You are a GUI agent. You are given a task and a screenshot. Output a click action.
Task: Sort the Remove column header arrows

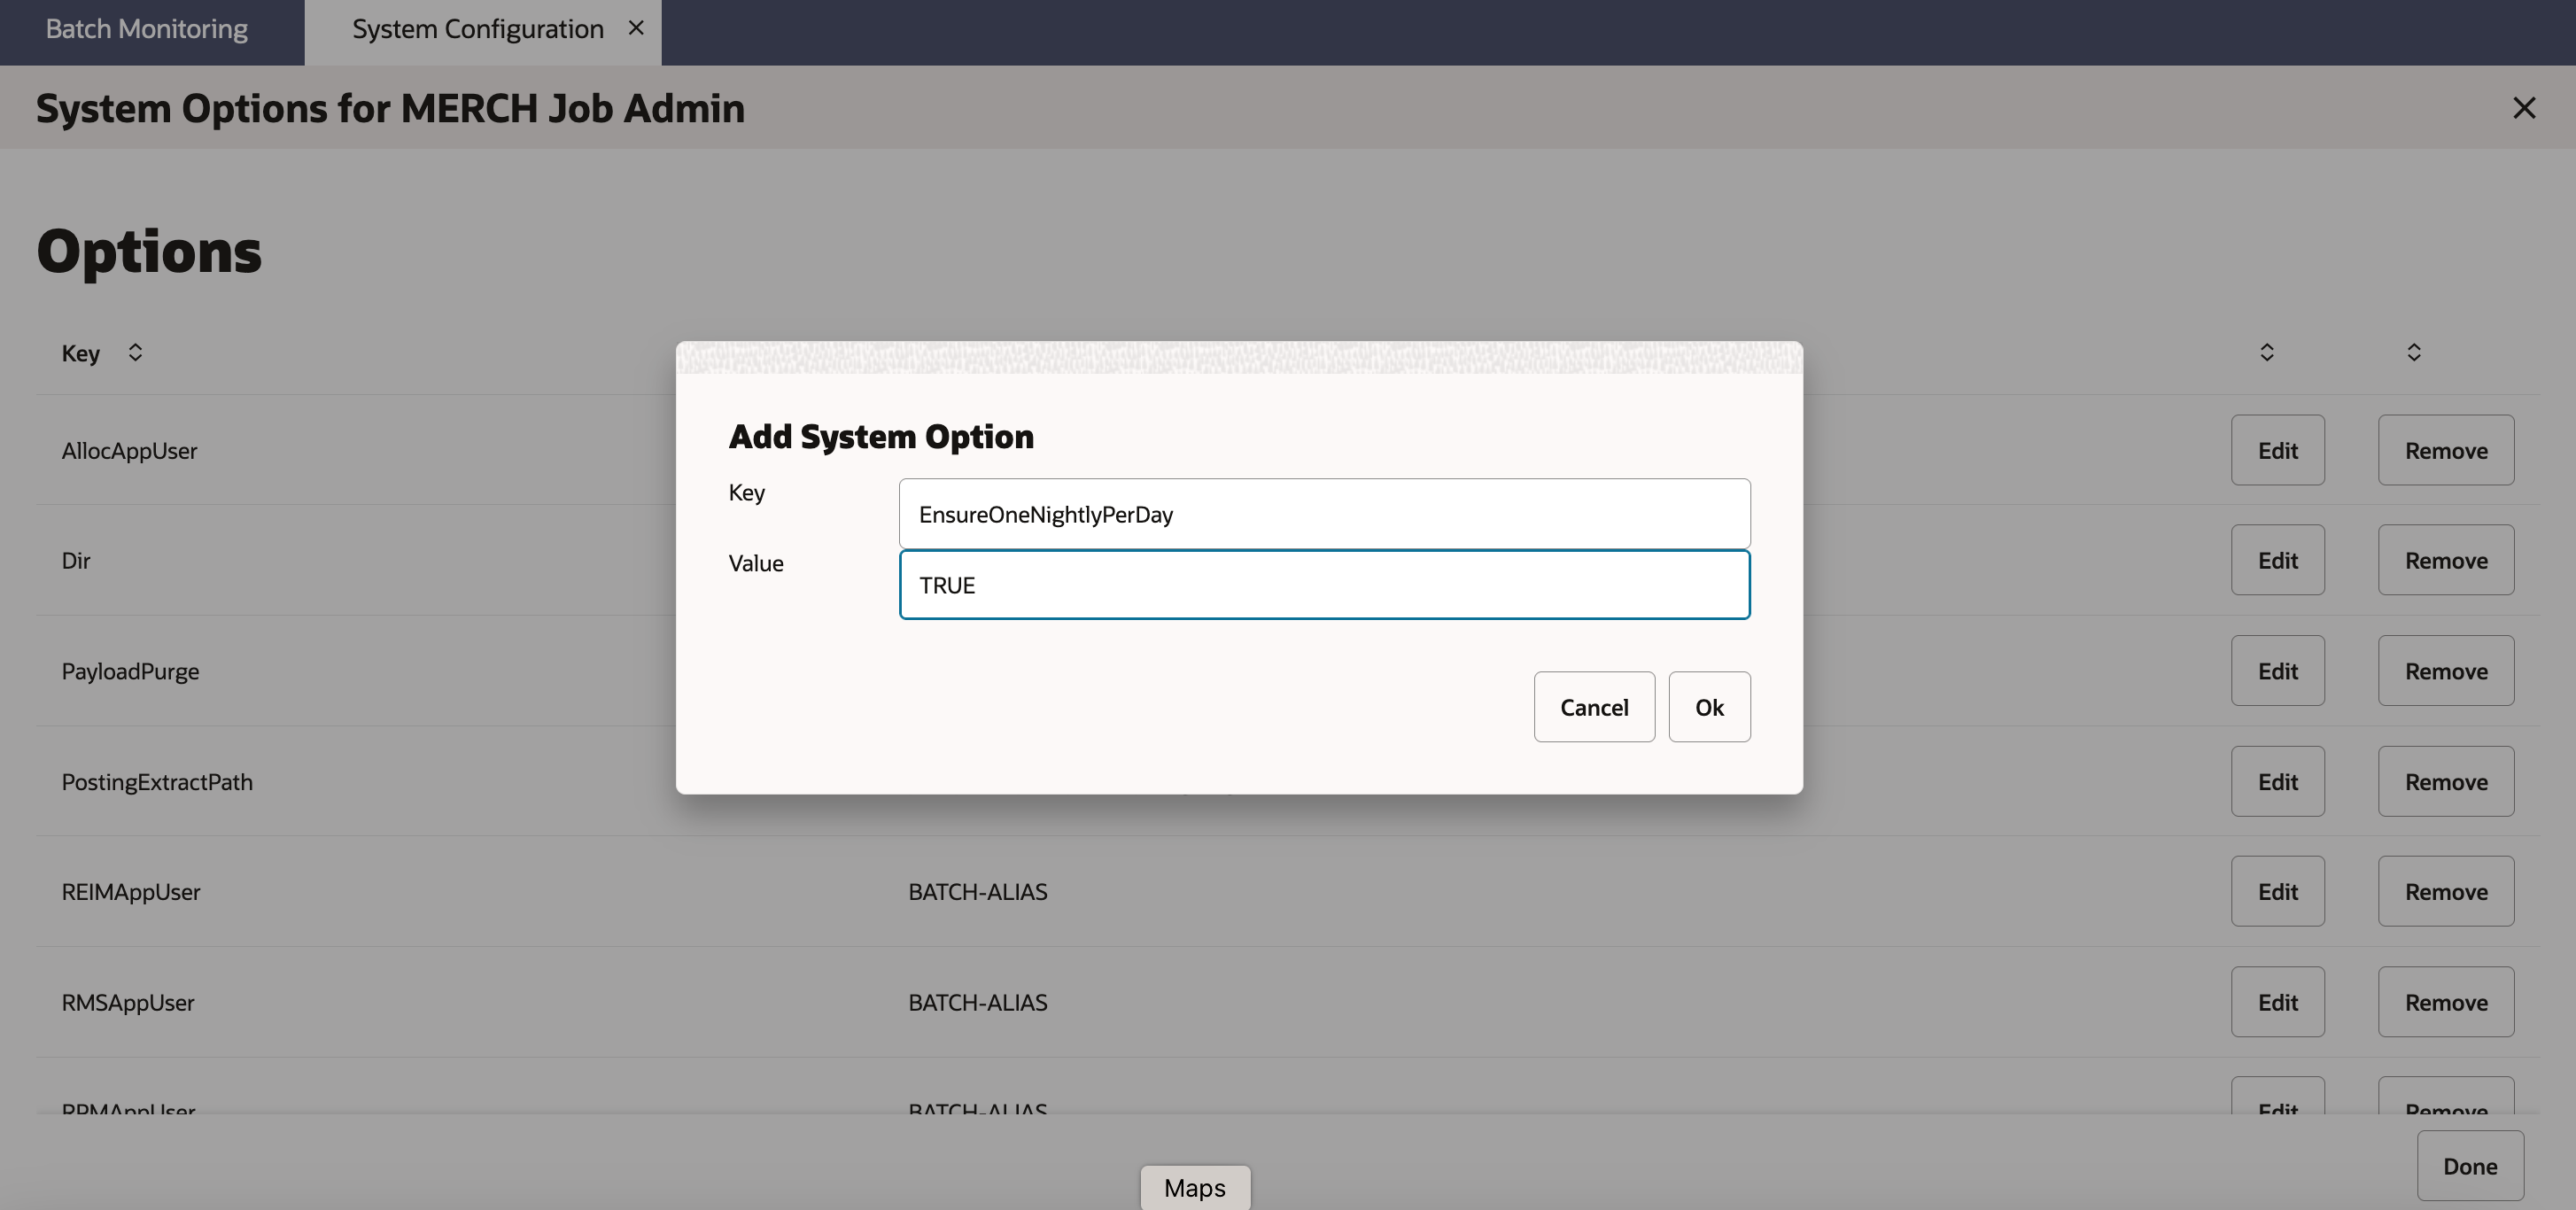coord(2414,352)
